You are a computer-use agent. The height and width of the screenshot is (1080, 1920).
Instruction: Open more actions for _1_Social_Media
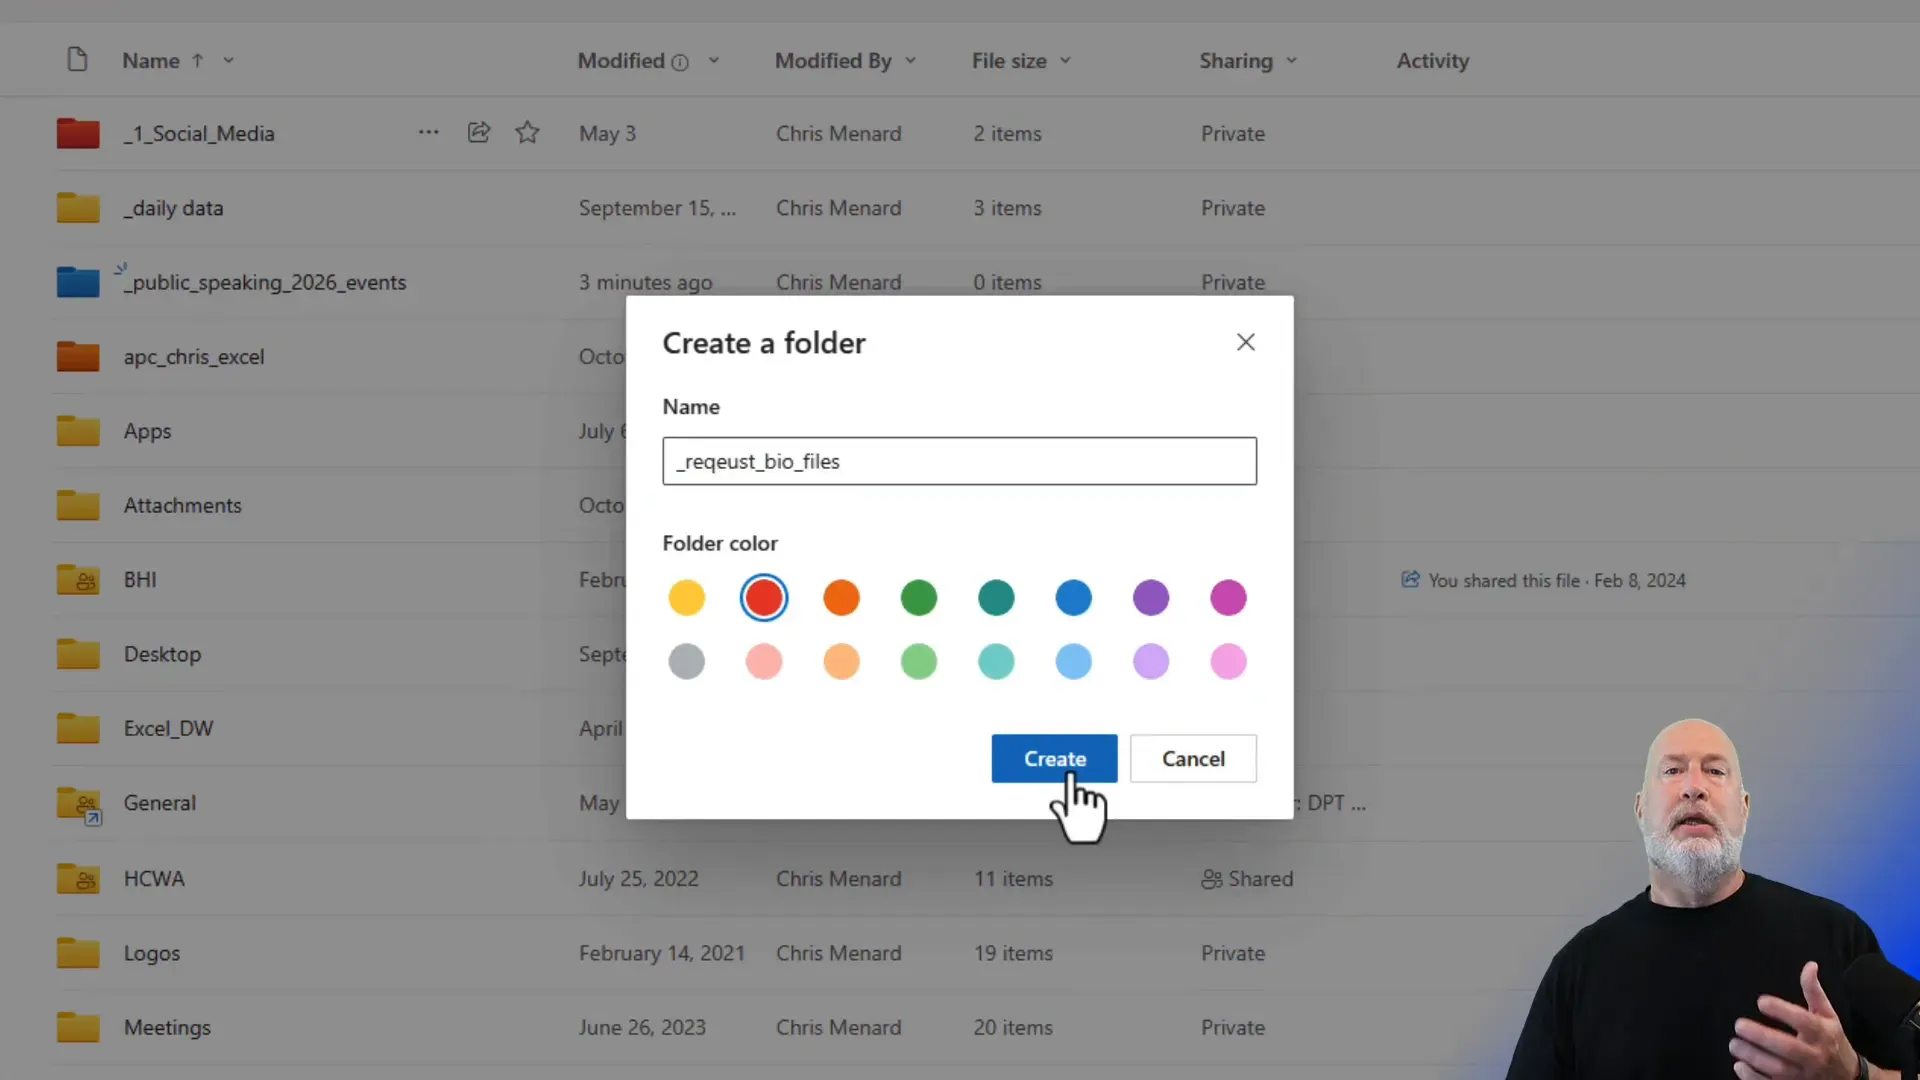(428, 132)
